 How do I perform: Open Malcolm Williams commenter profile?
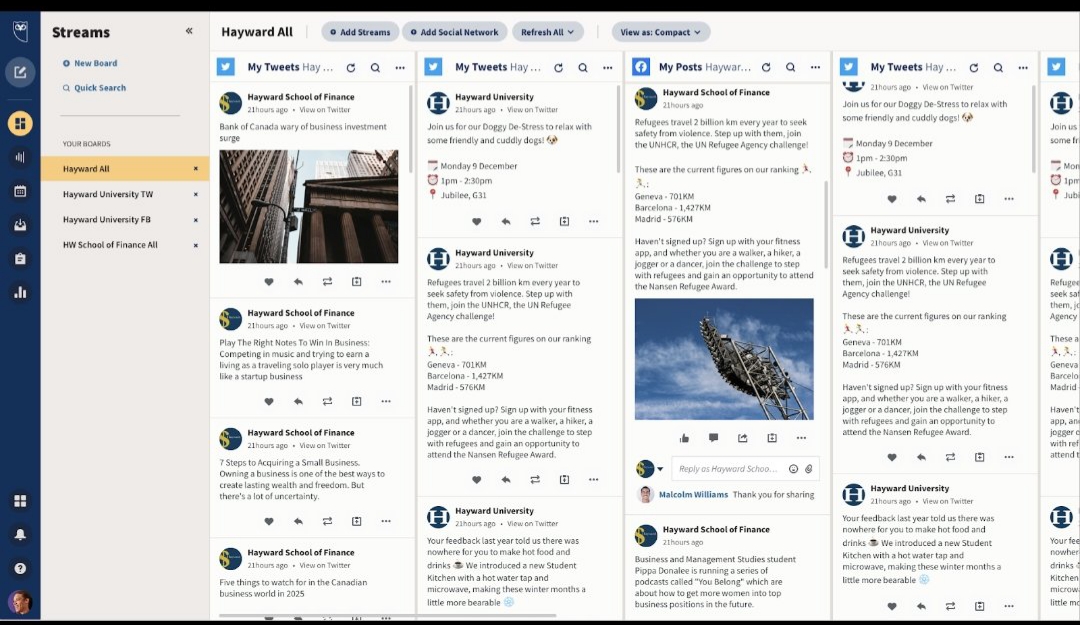(693, 495)
